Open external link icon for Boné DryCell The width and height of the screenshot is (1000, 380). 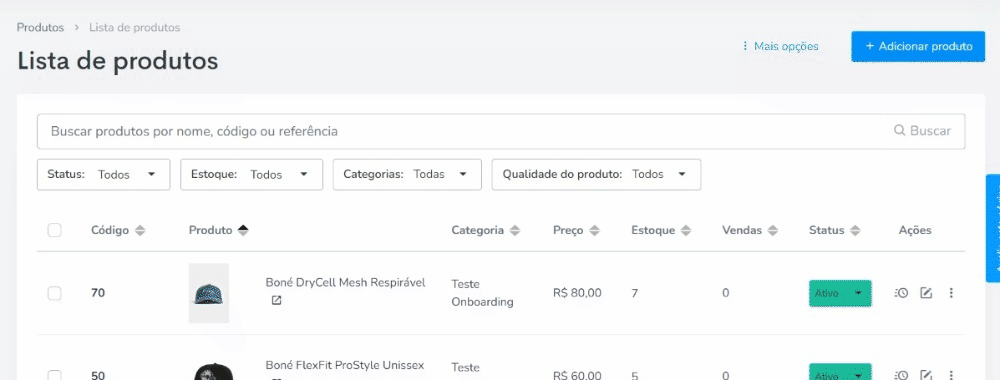point(276,300)
